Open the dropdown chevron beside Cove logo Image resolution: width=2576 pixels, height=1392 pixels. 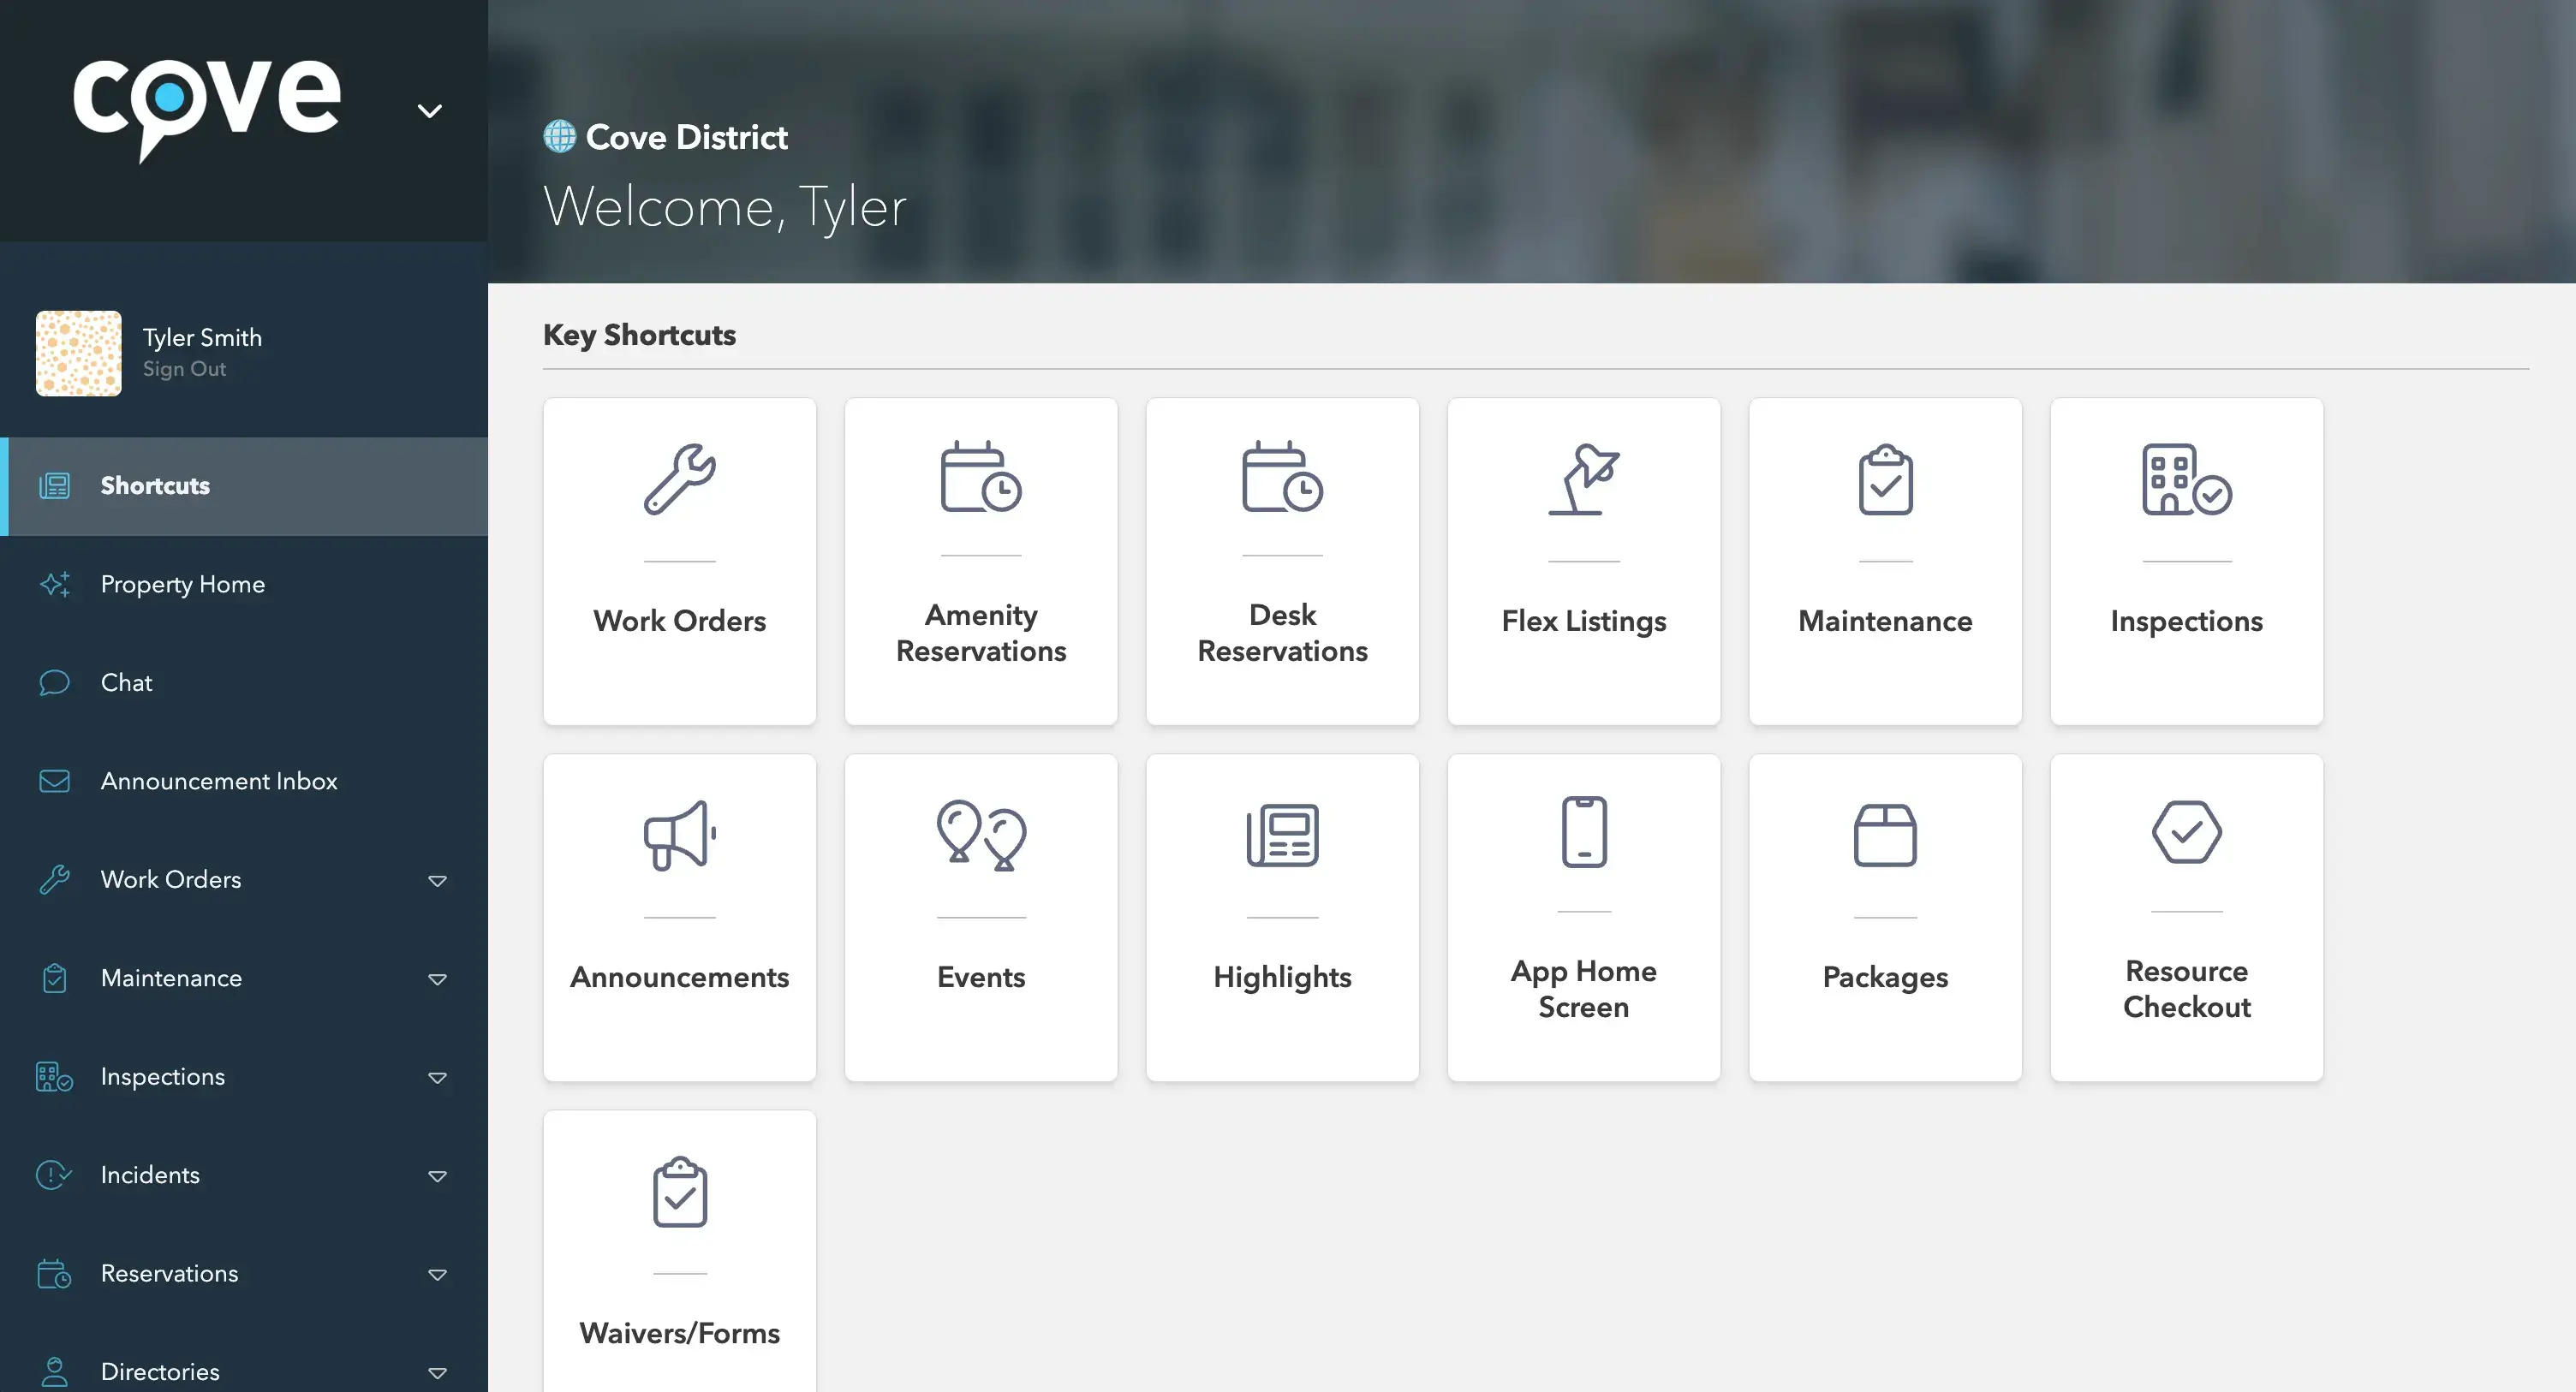[430, 111]
